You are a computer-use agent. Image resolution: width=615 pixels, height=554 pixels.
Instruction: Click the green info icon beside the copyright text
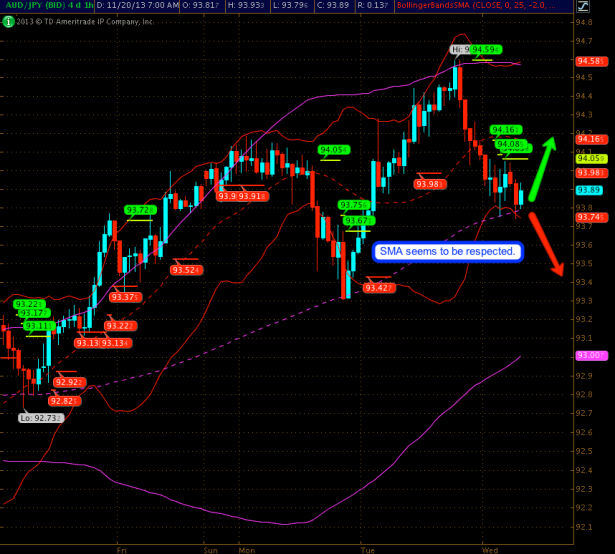(x=7, y=20)
